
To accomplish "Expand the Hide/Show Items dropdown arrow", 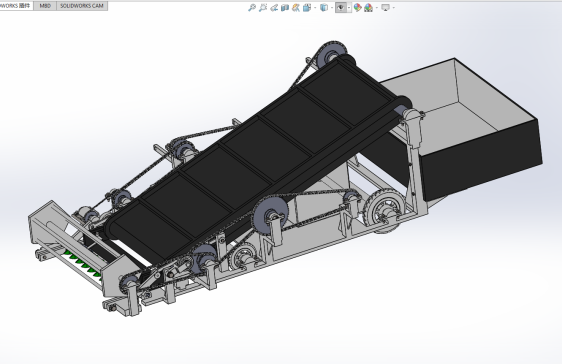I will pyautogui.click(x=349, y=8).
